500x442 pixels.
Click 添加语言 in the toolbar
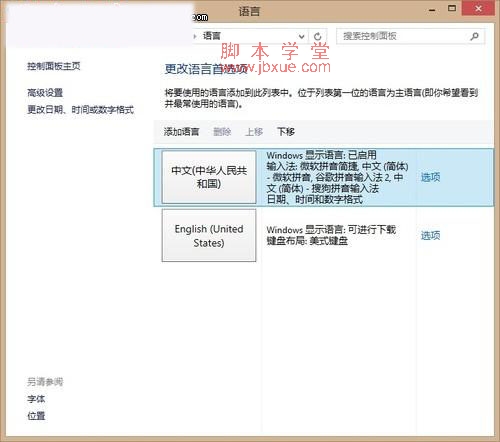(x=181, y=132)
